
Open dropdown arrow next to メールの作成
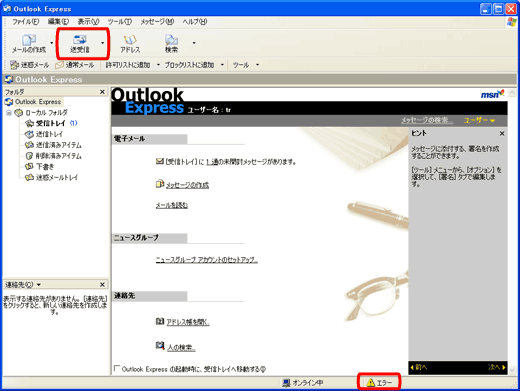[52, 43]
